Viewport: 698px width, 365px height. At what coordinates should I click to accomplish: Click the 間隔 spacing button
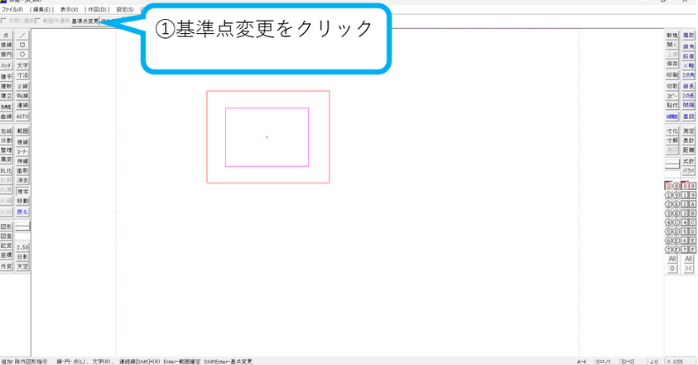pos(689,105)
